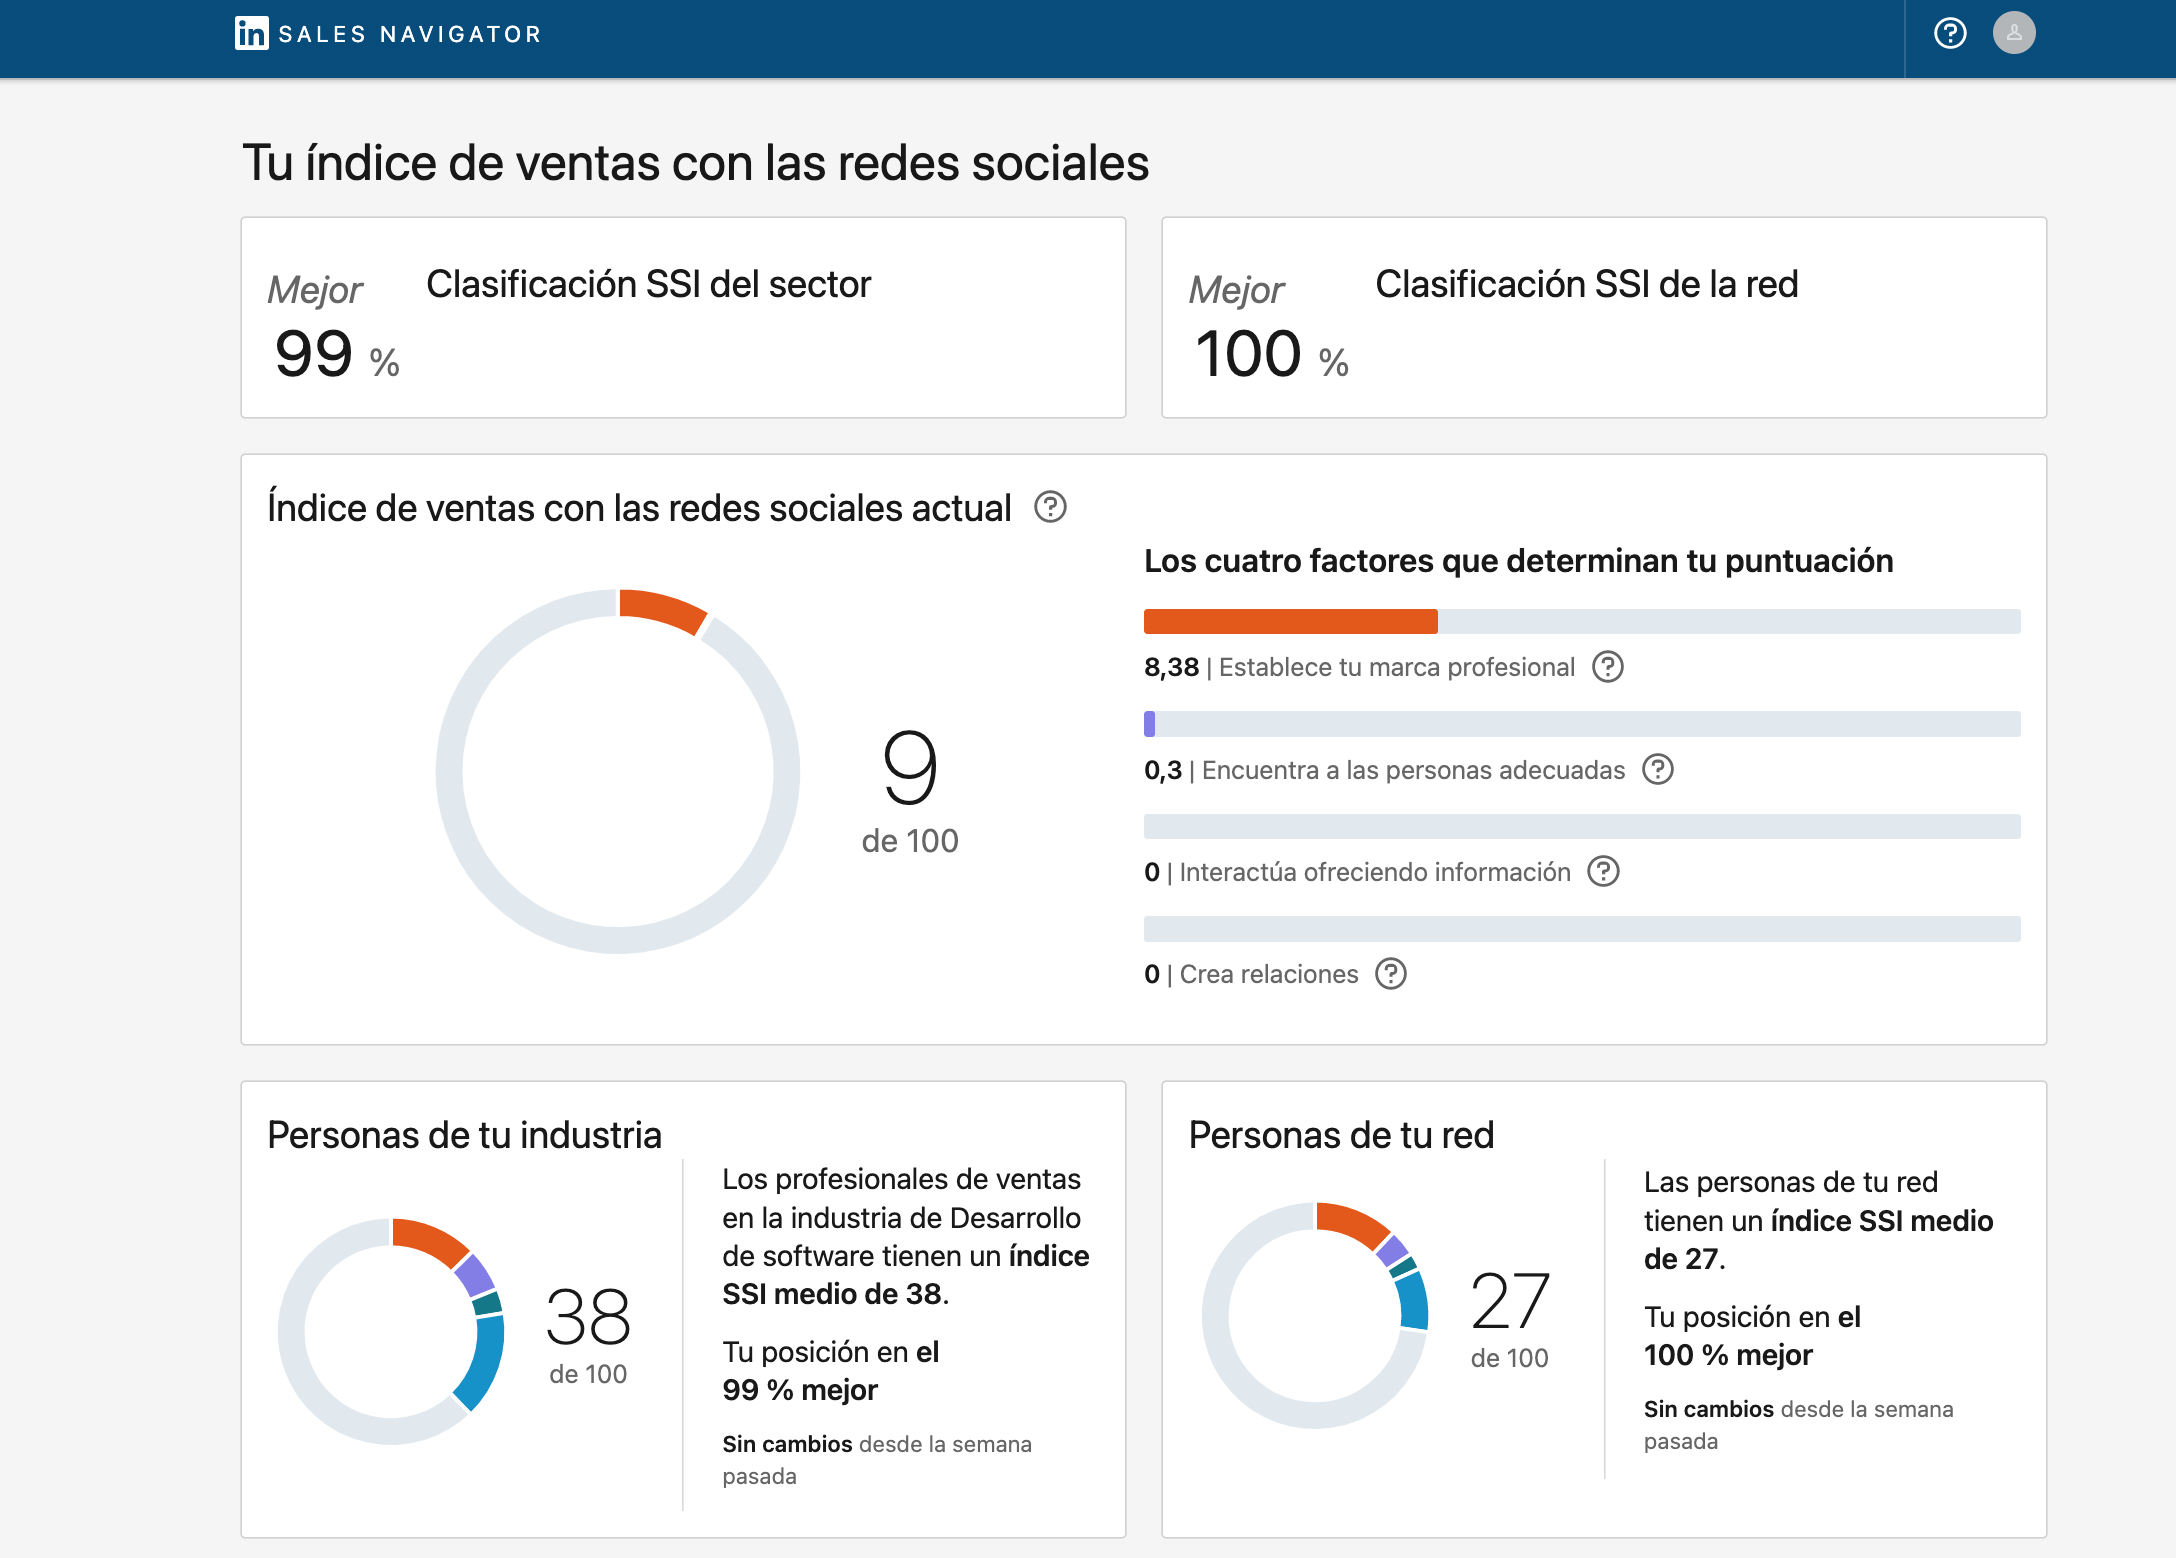The height and width of the screenshot is (1558, 2176).
Task: Click the 99 % sector ranking value
Action: 337,354
